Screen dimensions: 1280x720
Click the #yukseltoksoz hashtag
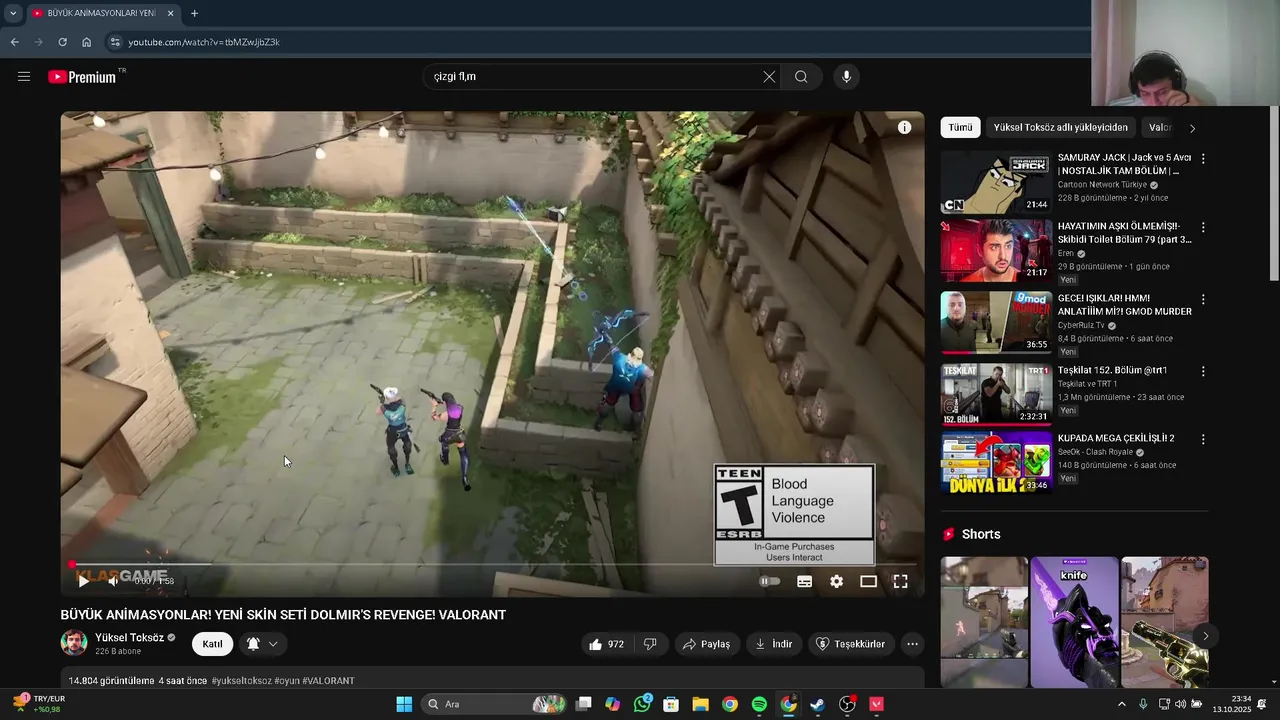click(241, 681)
